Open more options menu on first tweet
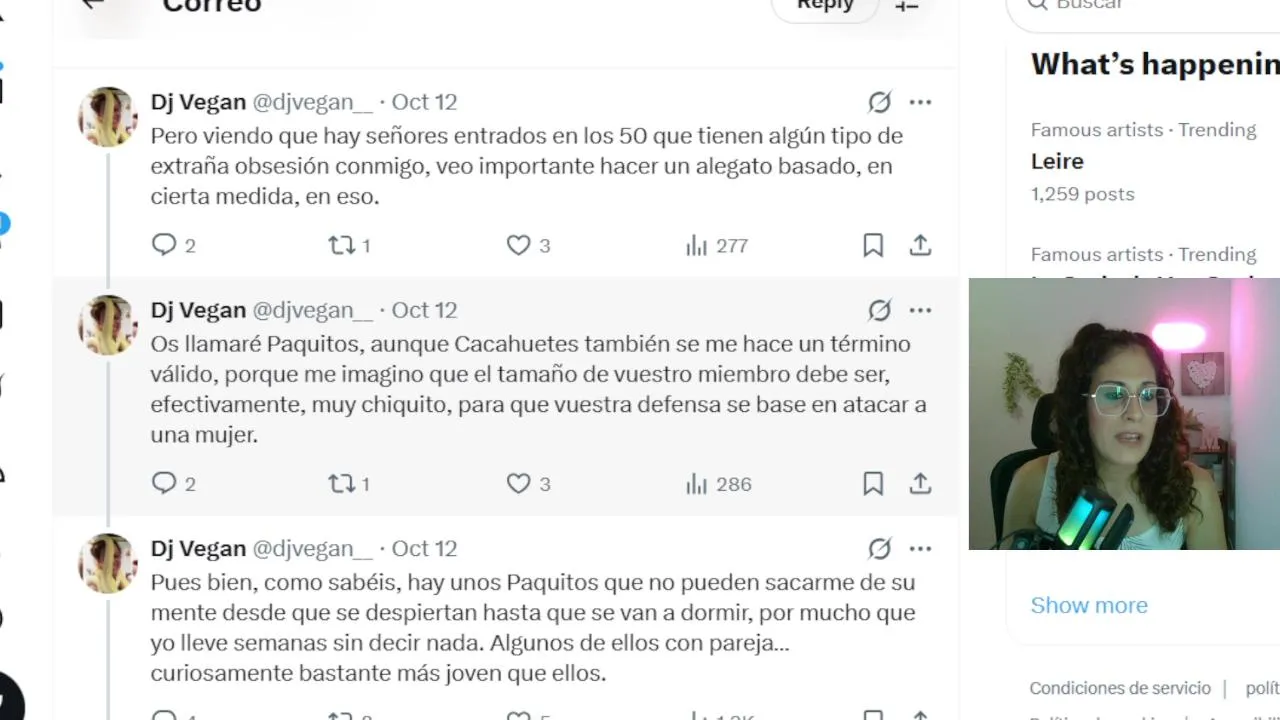1280x720 pixels. pos(920,102)
